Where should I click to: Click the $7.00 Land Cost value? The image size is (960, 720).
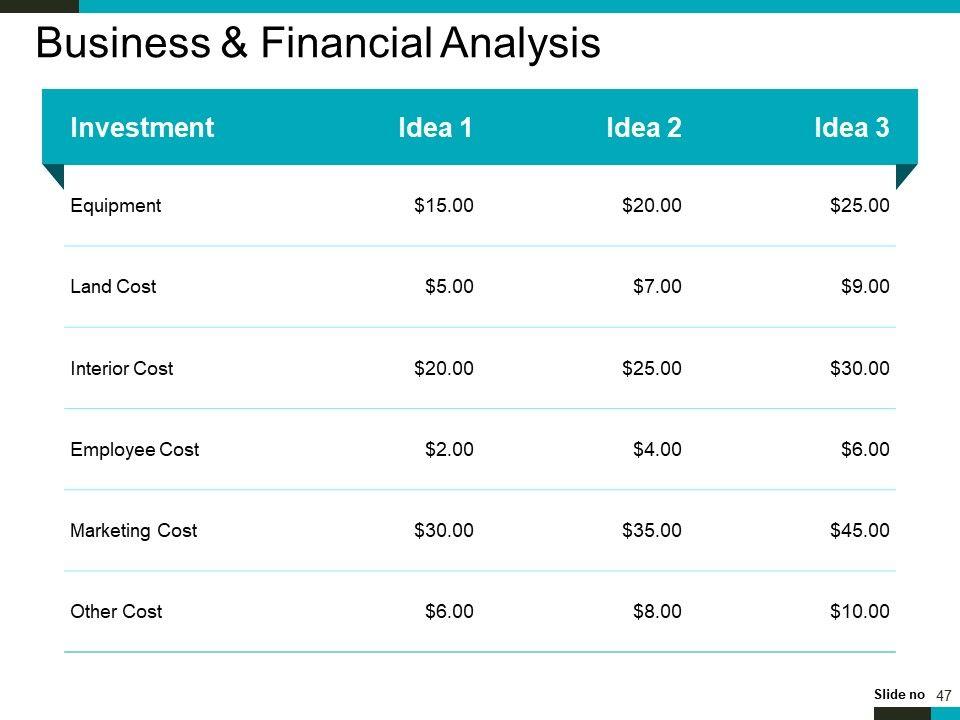coord(657,287)
